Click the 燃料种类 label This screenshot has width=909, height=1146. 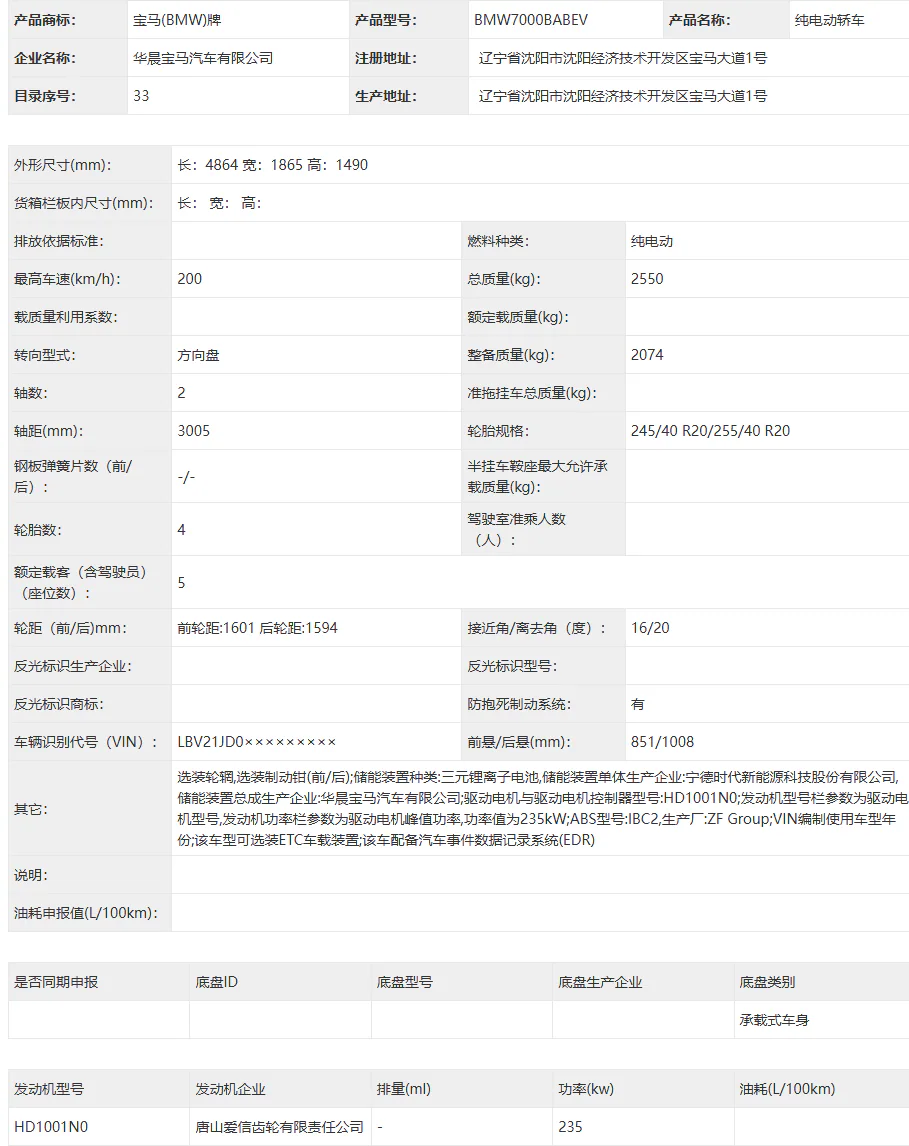click(x=498, y=240)
